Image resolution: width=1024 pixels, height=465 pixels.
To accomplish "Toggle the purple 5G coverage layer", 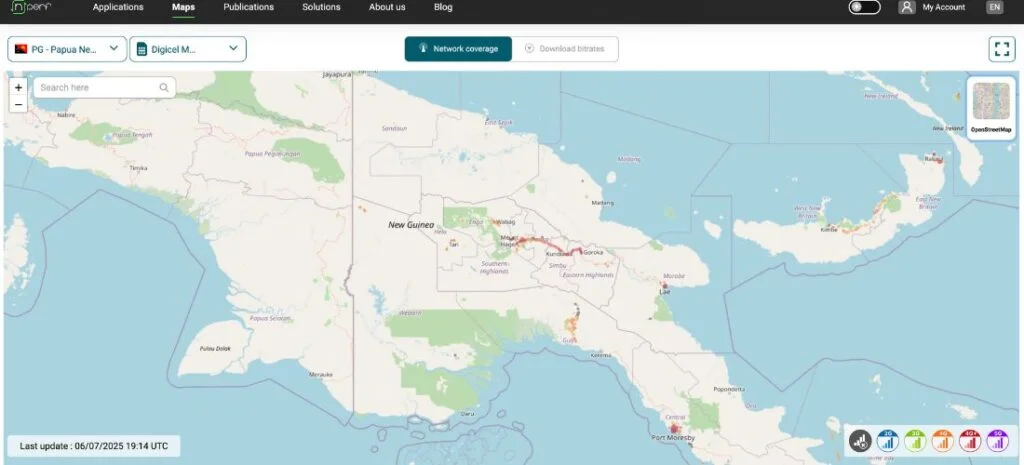I will click(997, 441).
